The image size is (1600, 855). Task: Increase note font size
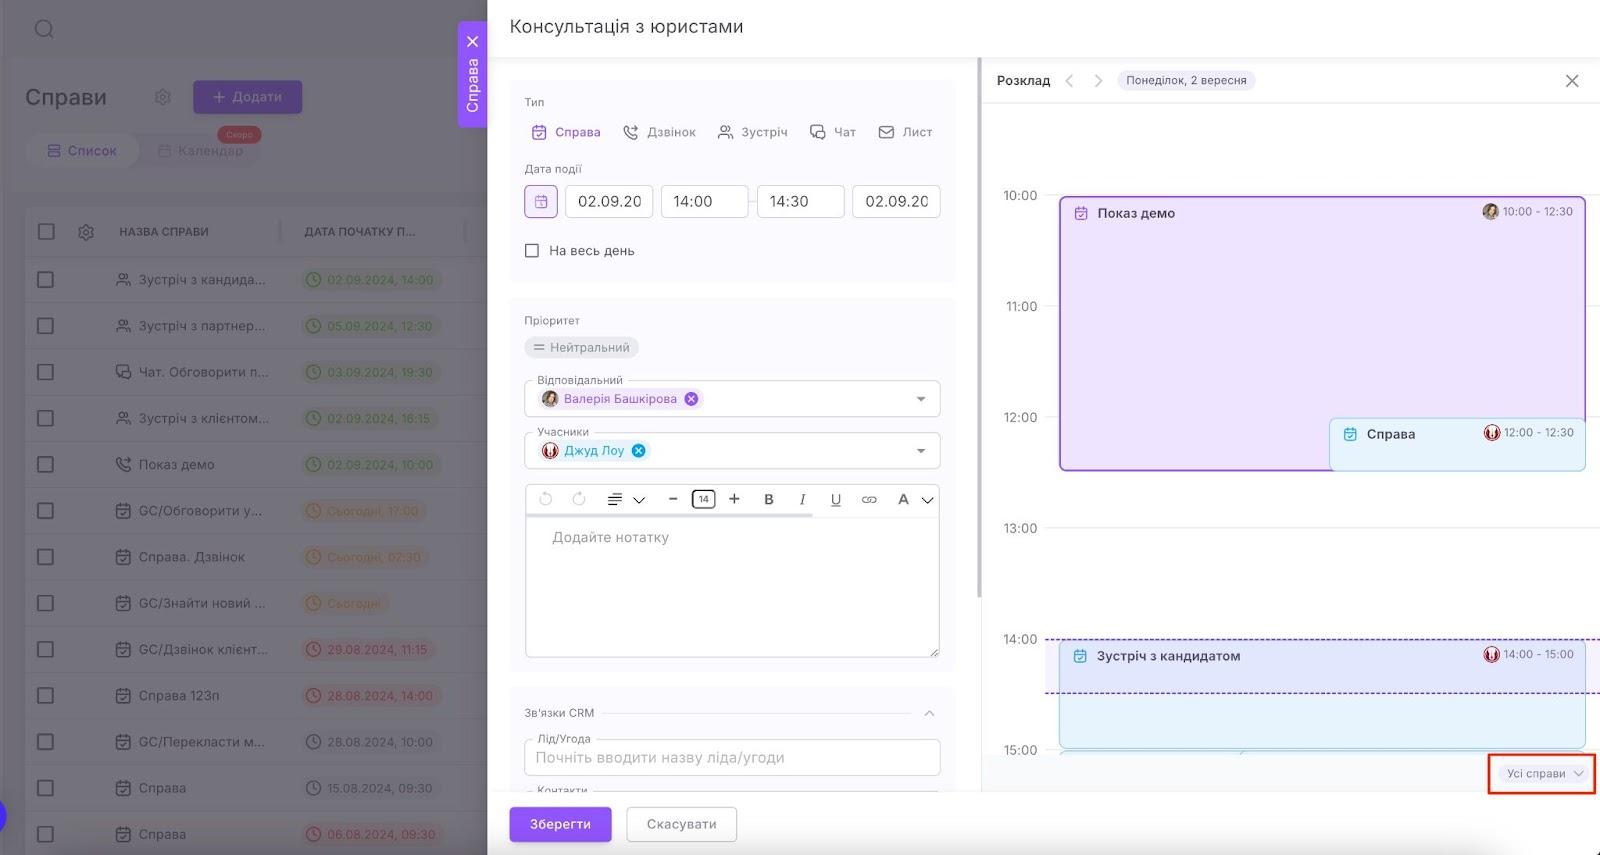click(x=734, y=499)
